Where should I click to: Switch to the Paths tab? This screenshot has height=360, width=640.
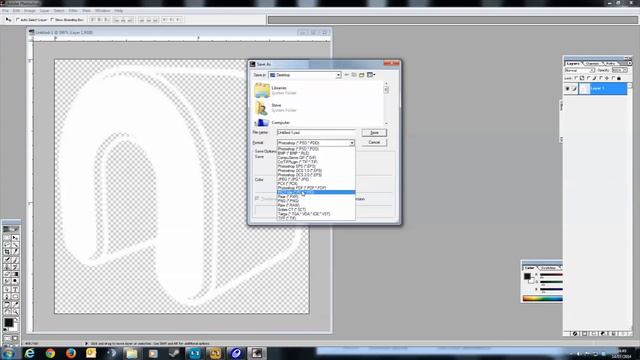pos(611,64)
